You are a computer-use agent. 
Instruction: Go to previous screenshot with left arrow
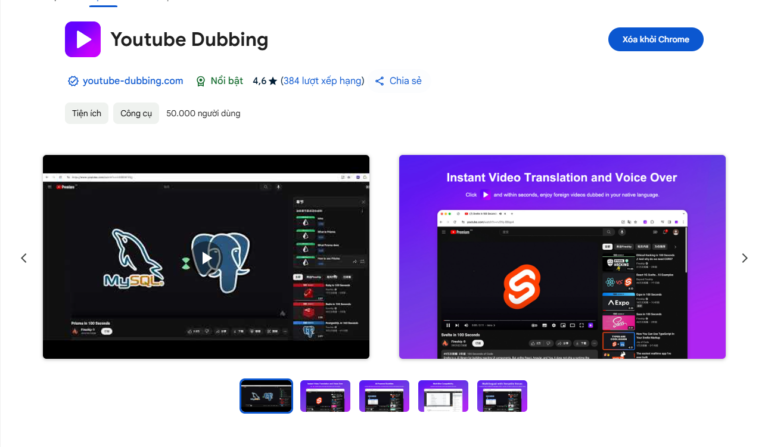pos(24,258)
